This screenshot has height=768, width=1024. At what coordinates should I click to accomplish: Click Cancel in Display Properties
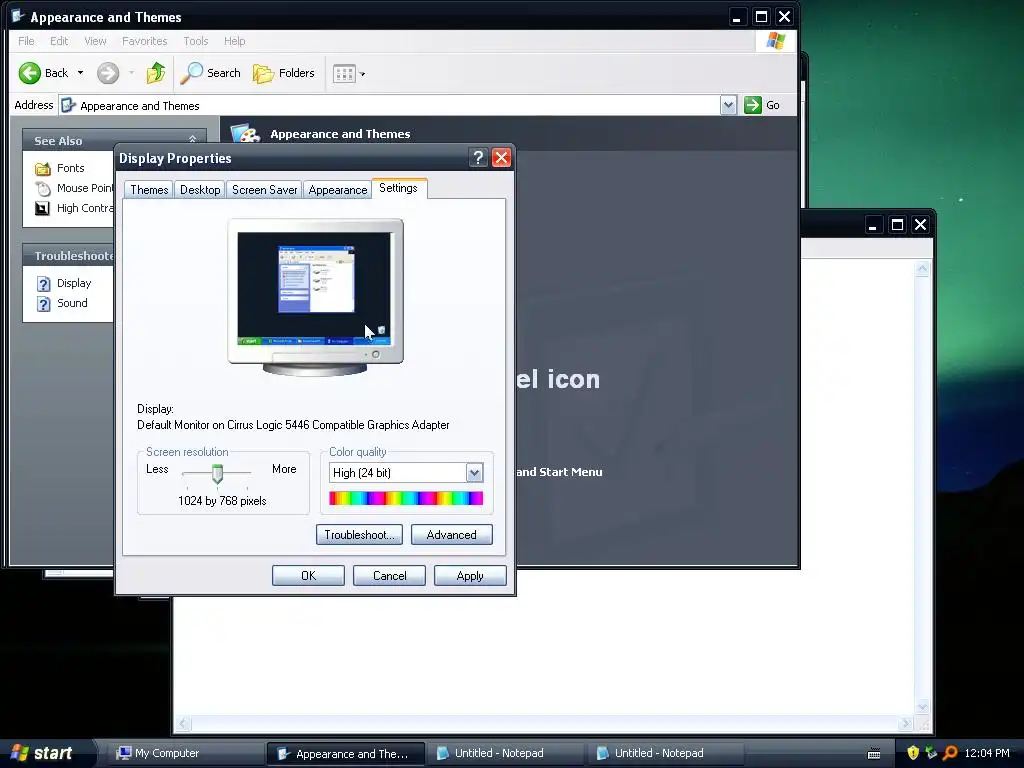(x=389, y=575)
